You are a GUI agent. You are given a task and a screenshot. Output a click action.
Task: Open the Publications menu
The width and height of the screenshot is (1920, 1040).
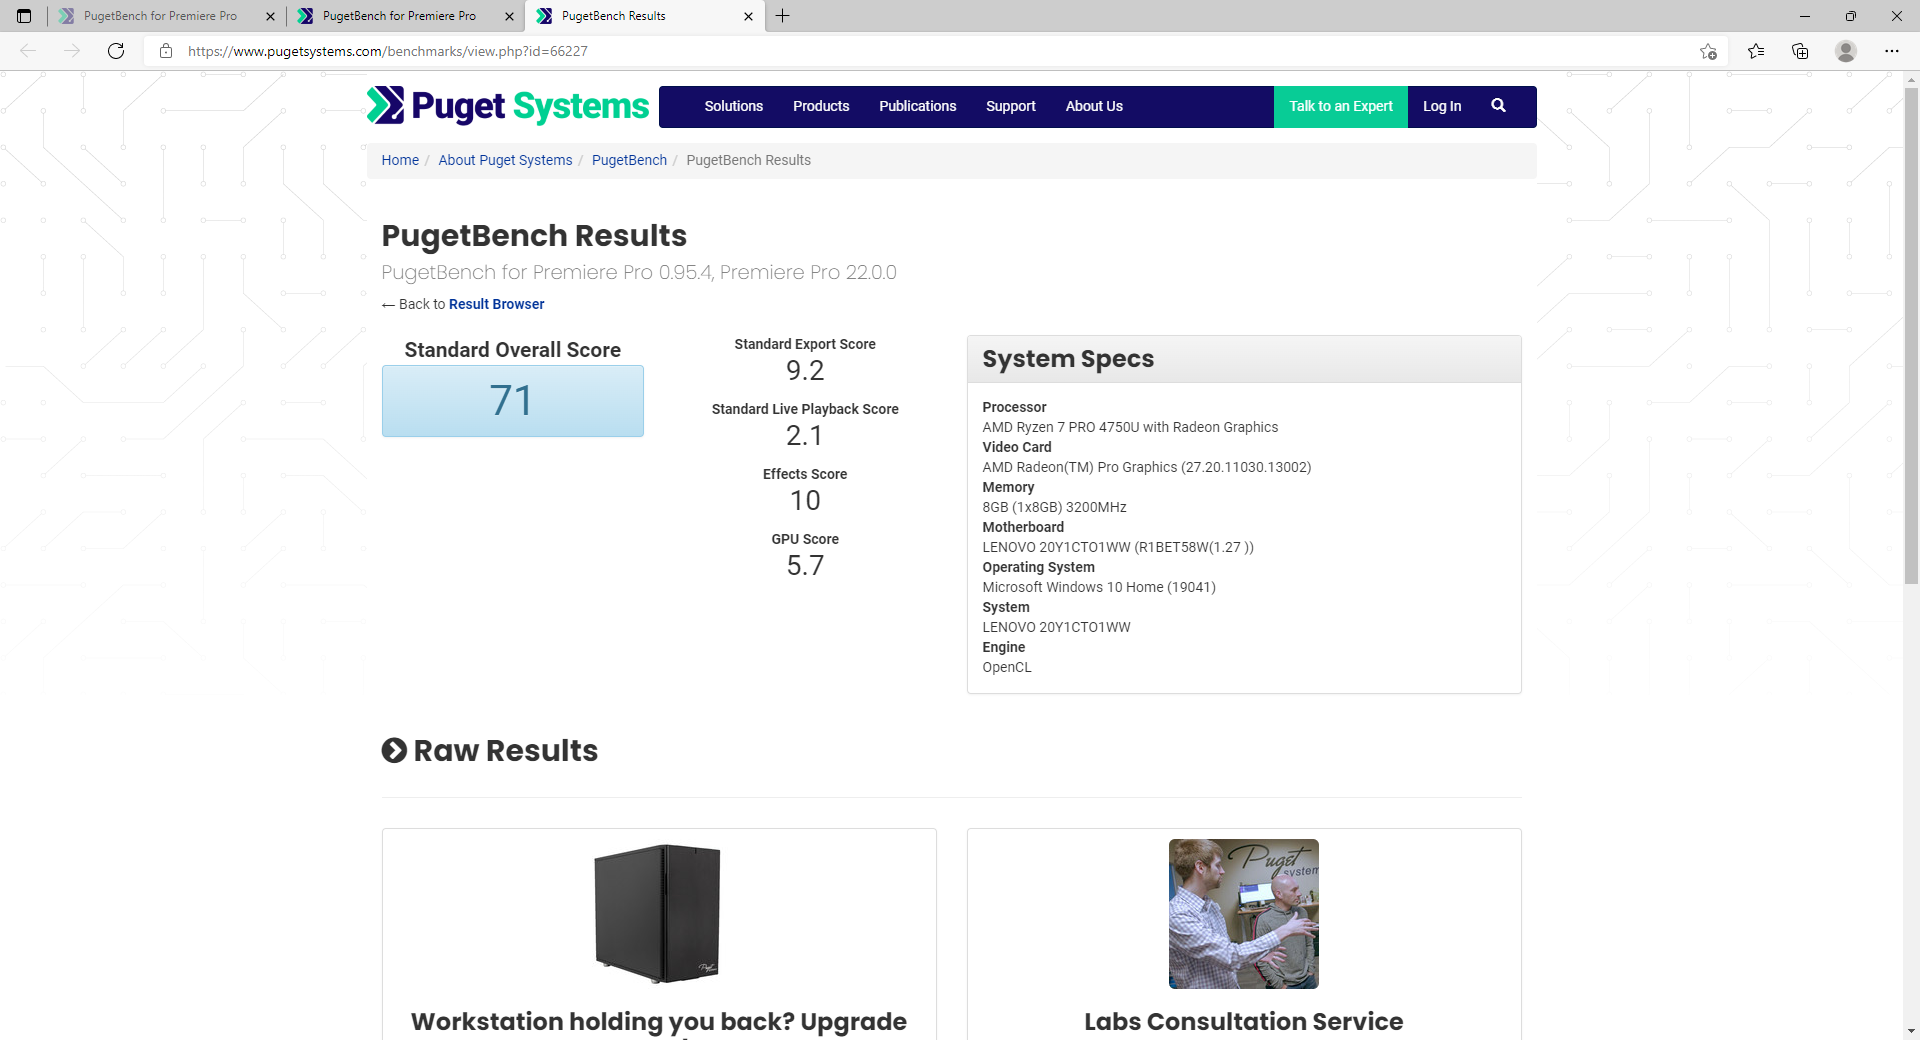tap(917, 106)
